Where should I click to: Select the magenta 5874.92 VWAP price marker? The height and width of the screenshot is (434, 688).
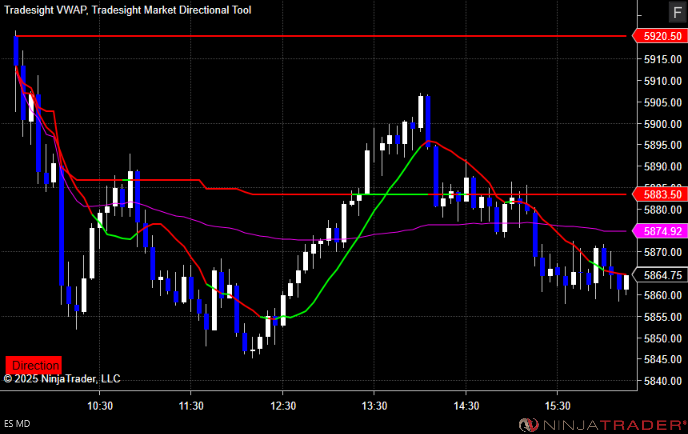pyautogui.click(x=659, y=231)
